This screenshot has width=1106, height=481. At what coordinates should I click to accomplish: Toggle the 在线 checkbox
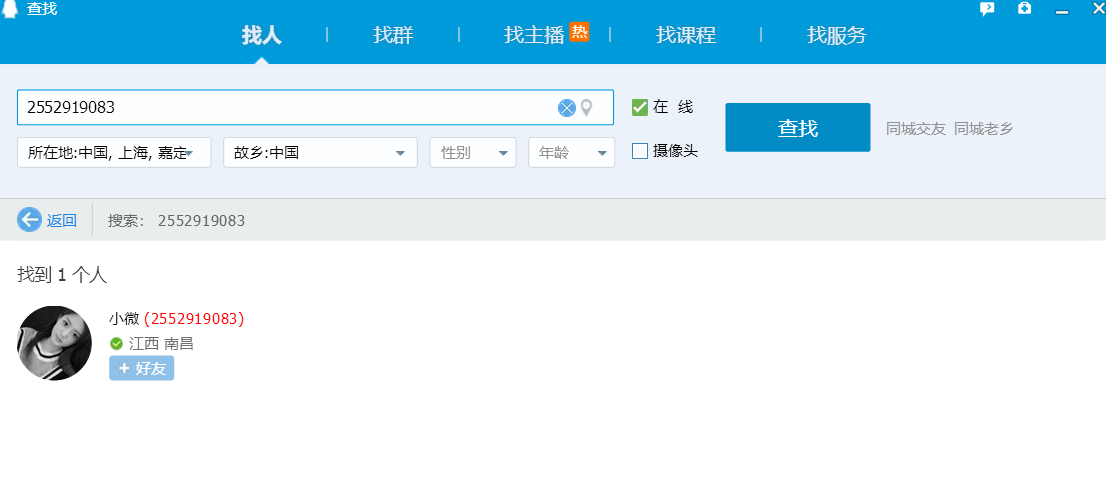click(639, 107)
